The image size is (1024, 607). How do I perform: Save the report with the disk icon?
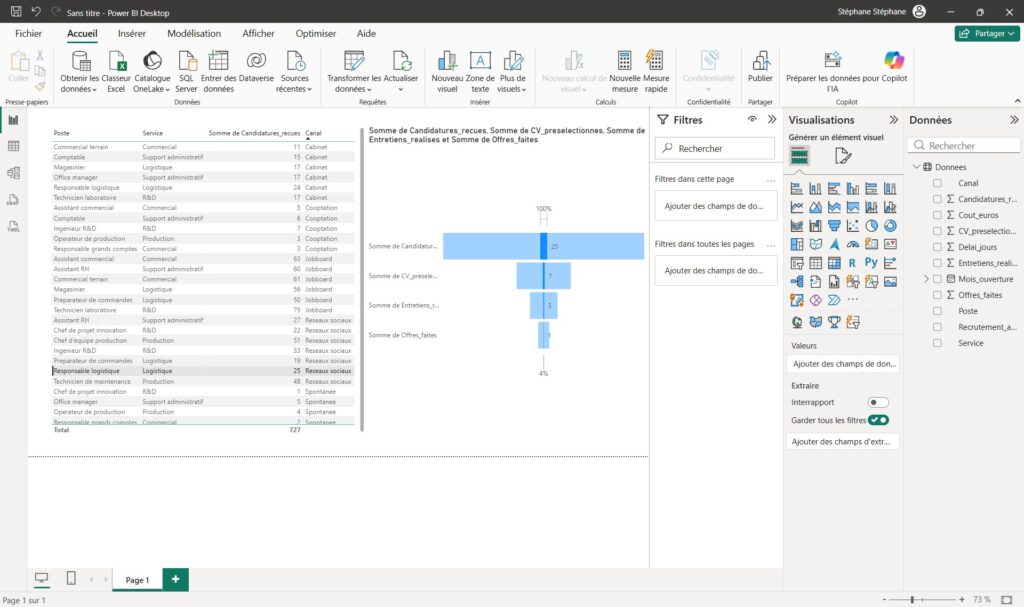click(16, 12)
